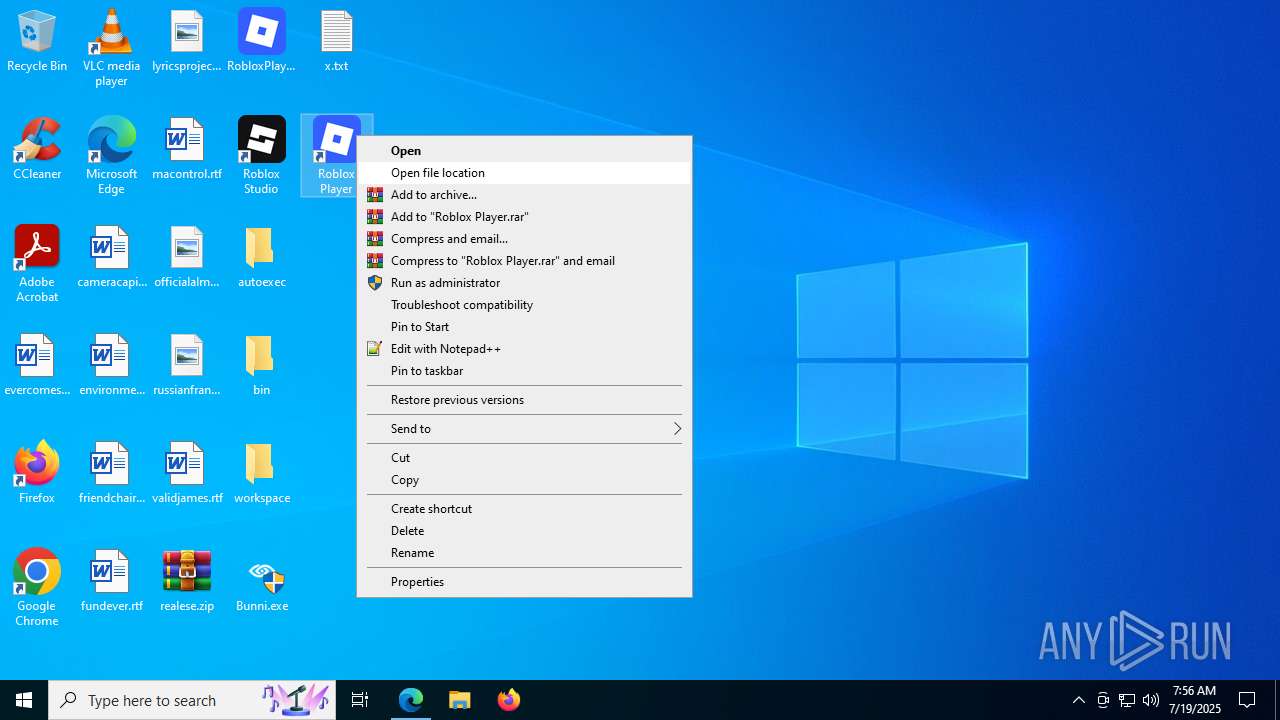Choose Restore previous versions entry
The width and height of the screenshot is (1280, 720).
tap(524, 400)
